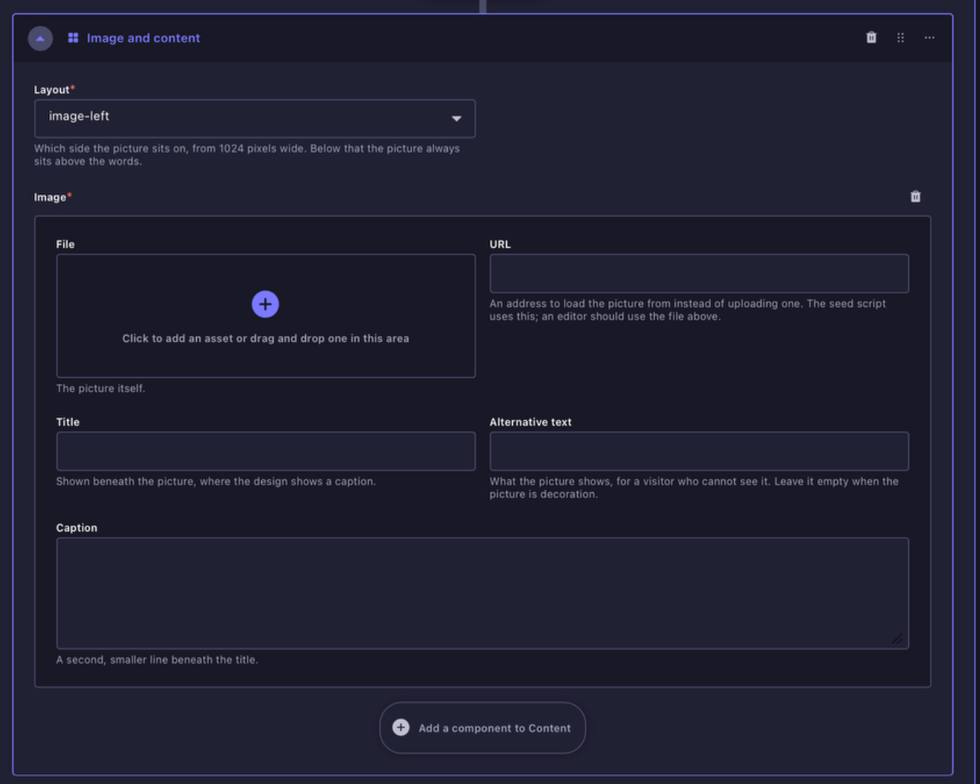Open the component's more actions menu
The width and height of the screenshot is (980, 784).
(929, 38)
